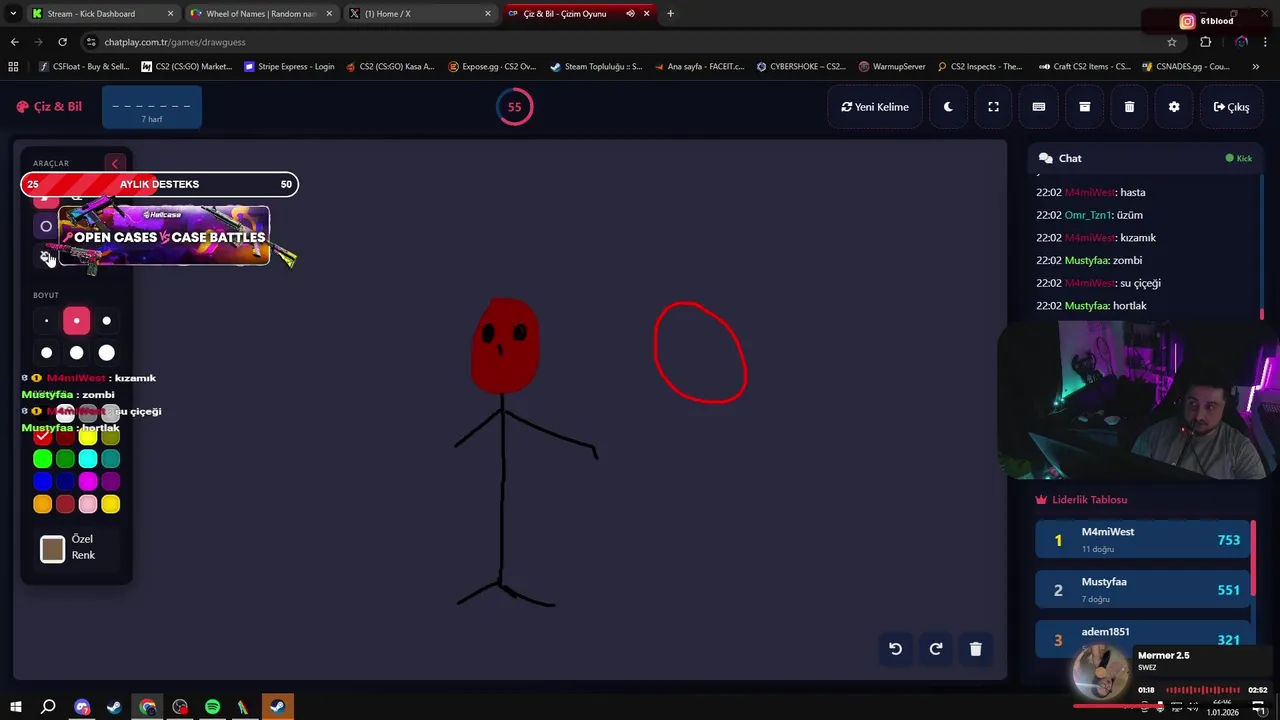Open the CYBERSHOKE bookmark
This screenshot has width=1280, height=720.
pos(802,67)
